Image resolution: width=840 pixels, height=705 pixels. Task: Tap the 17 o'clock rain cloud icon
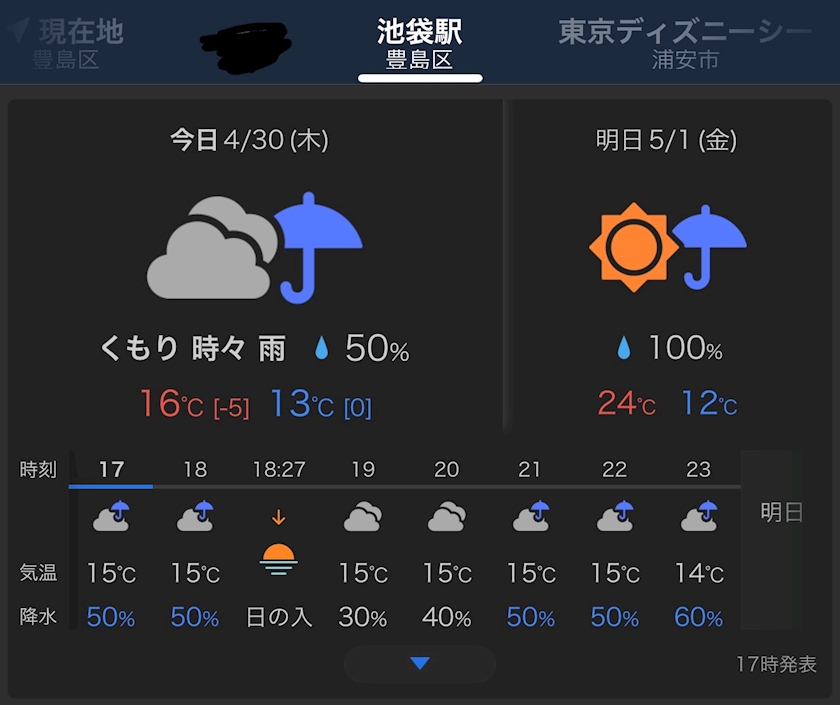click(111, 516)
